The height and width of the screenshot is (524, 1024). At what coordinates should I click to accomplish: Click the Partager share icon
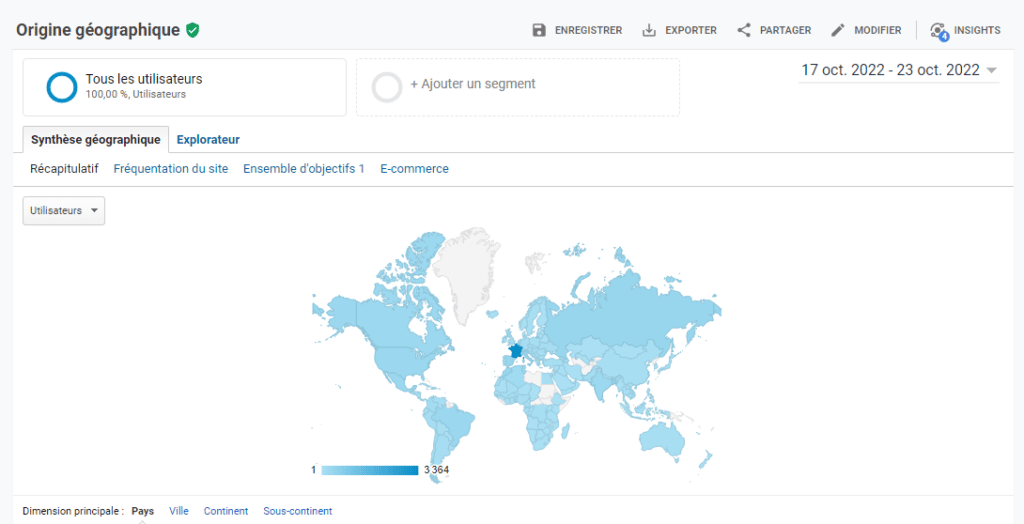pos(744,30)
